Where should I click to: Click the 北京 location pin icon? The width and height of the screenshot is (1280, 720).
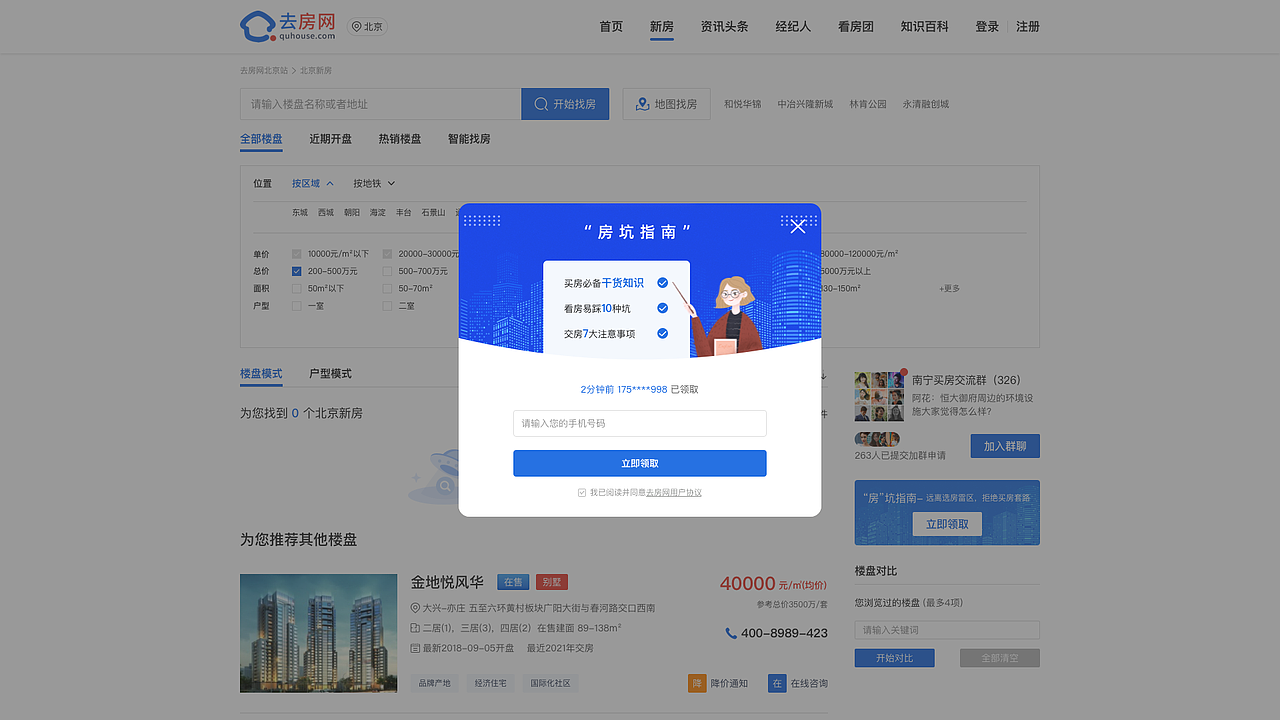point(358,27)
